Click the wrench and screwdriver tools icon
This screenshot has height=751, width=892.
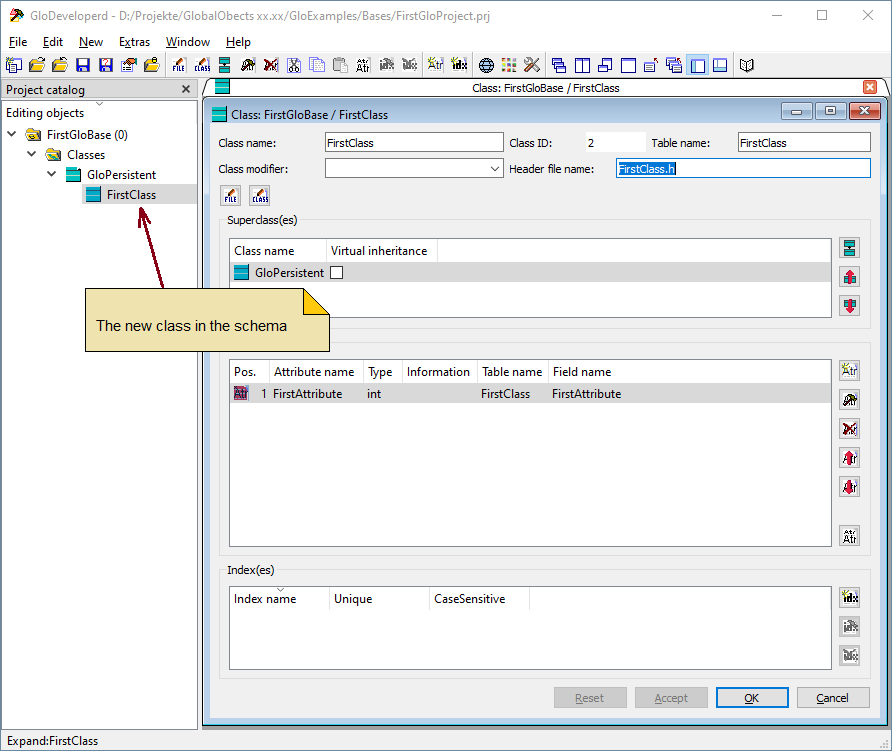[532, 65]
